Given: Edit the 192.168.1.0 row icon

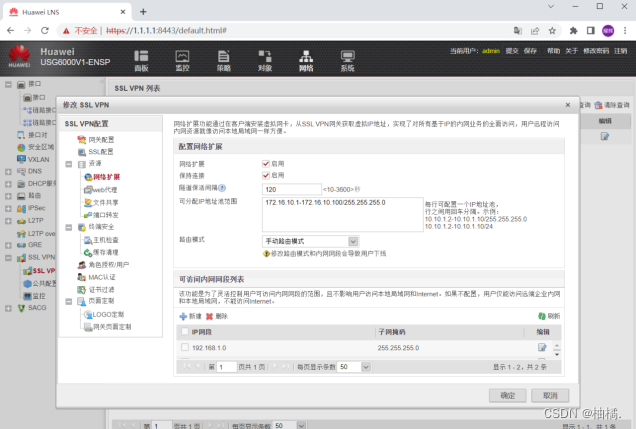Looking at the screenshot, I should click(x=542, y=347).
